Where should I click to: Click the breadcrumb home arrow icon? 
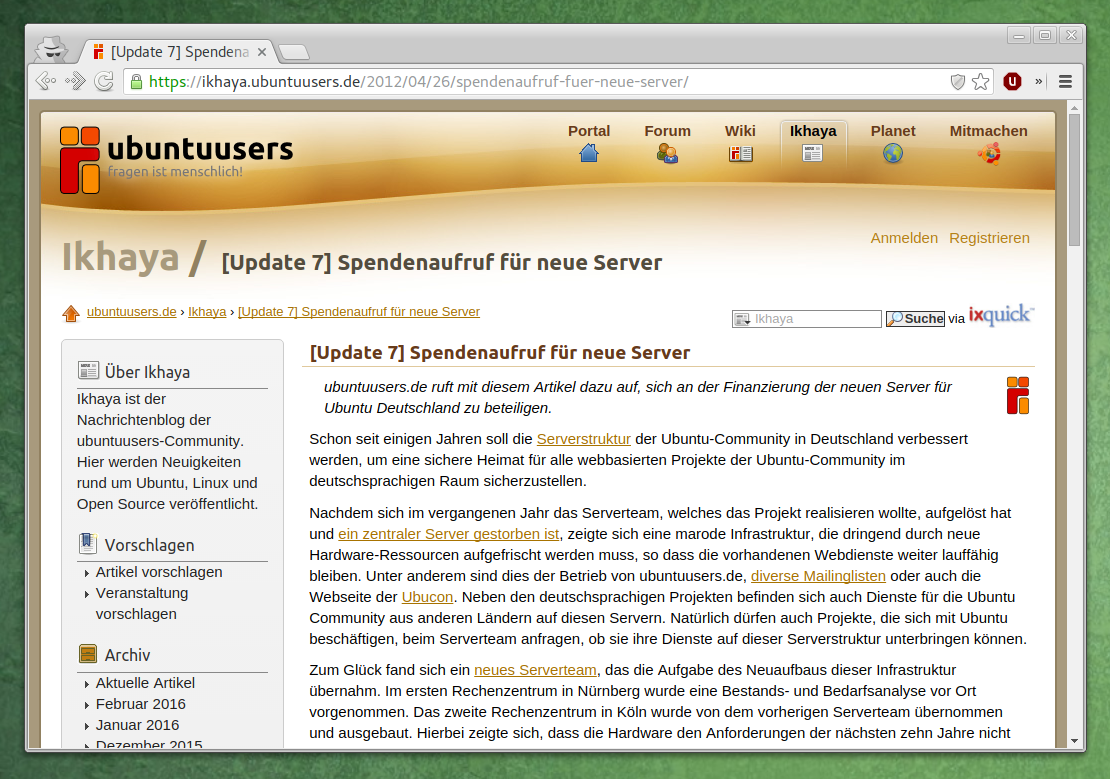pos(71,313)
